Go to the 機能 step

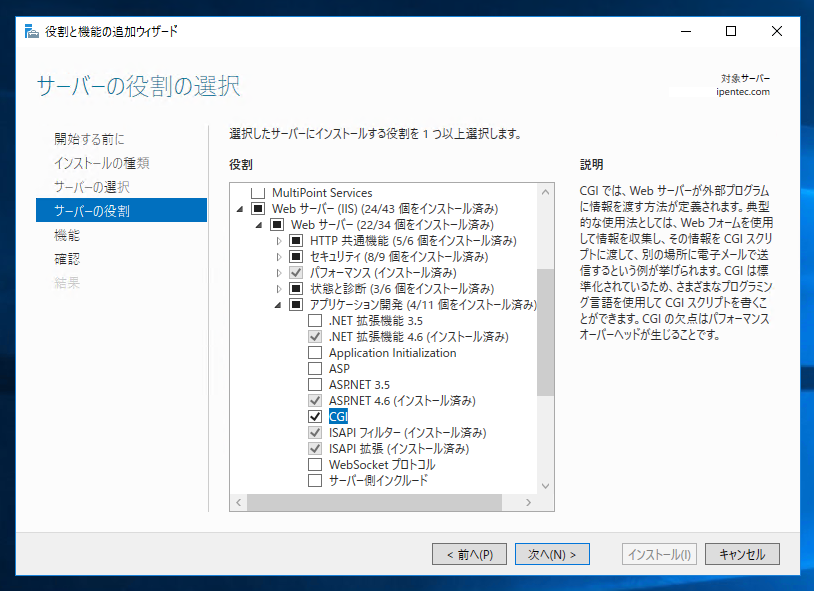(x=67, y=235)
